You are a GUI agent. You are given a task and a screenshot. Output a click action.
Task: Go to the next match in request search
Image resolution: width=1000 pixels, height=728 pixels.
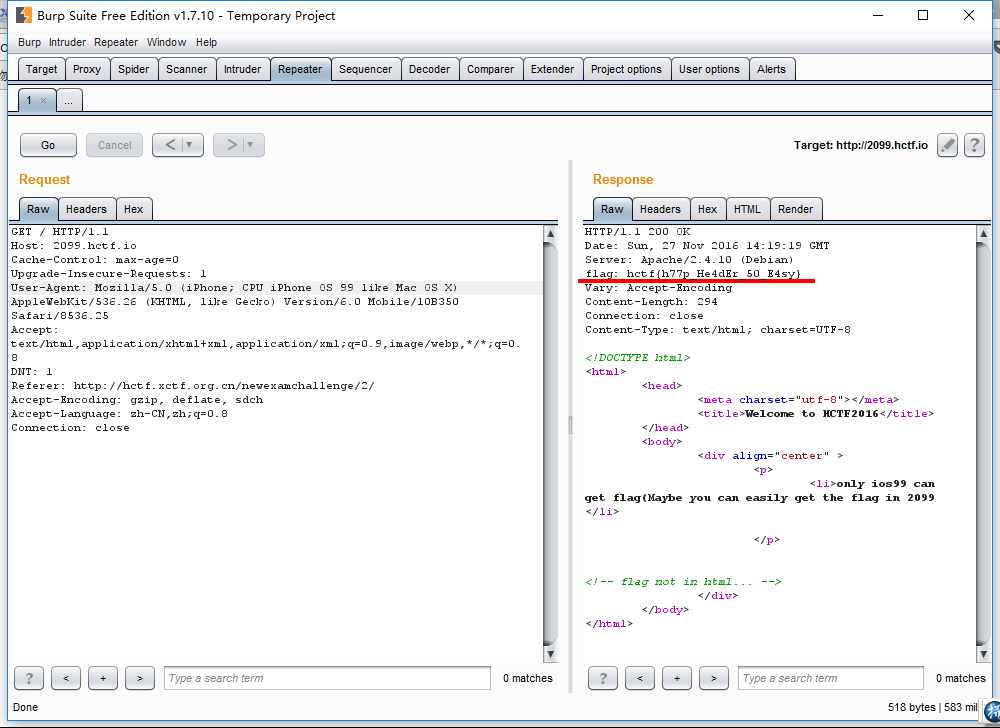point(140,678)
